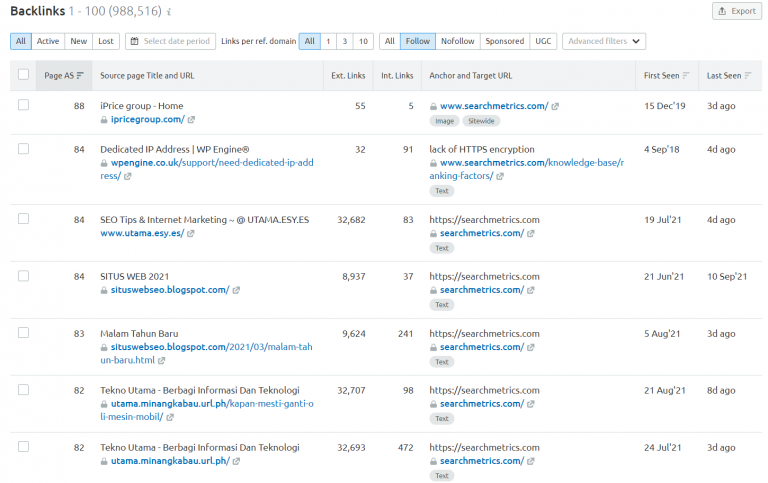Set links per ref. domain to 3
This screenshot has height=483, width=768.
(345, 41)
